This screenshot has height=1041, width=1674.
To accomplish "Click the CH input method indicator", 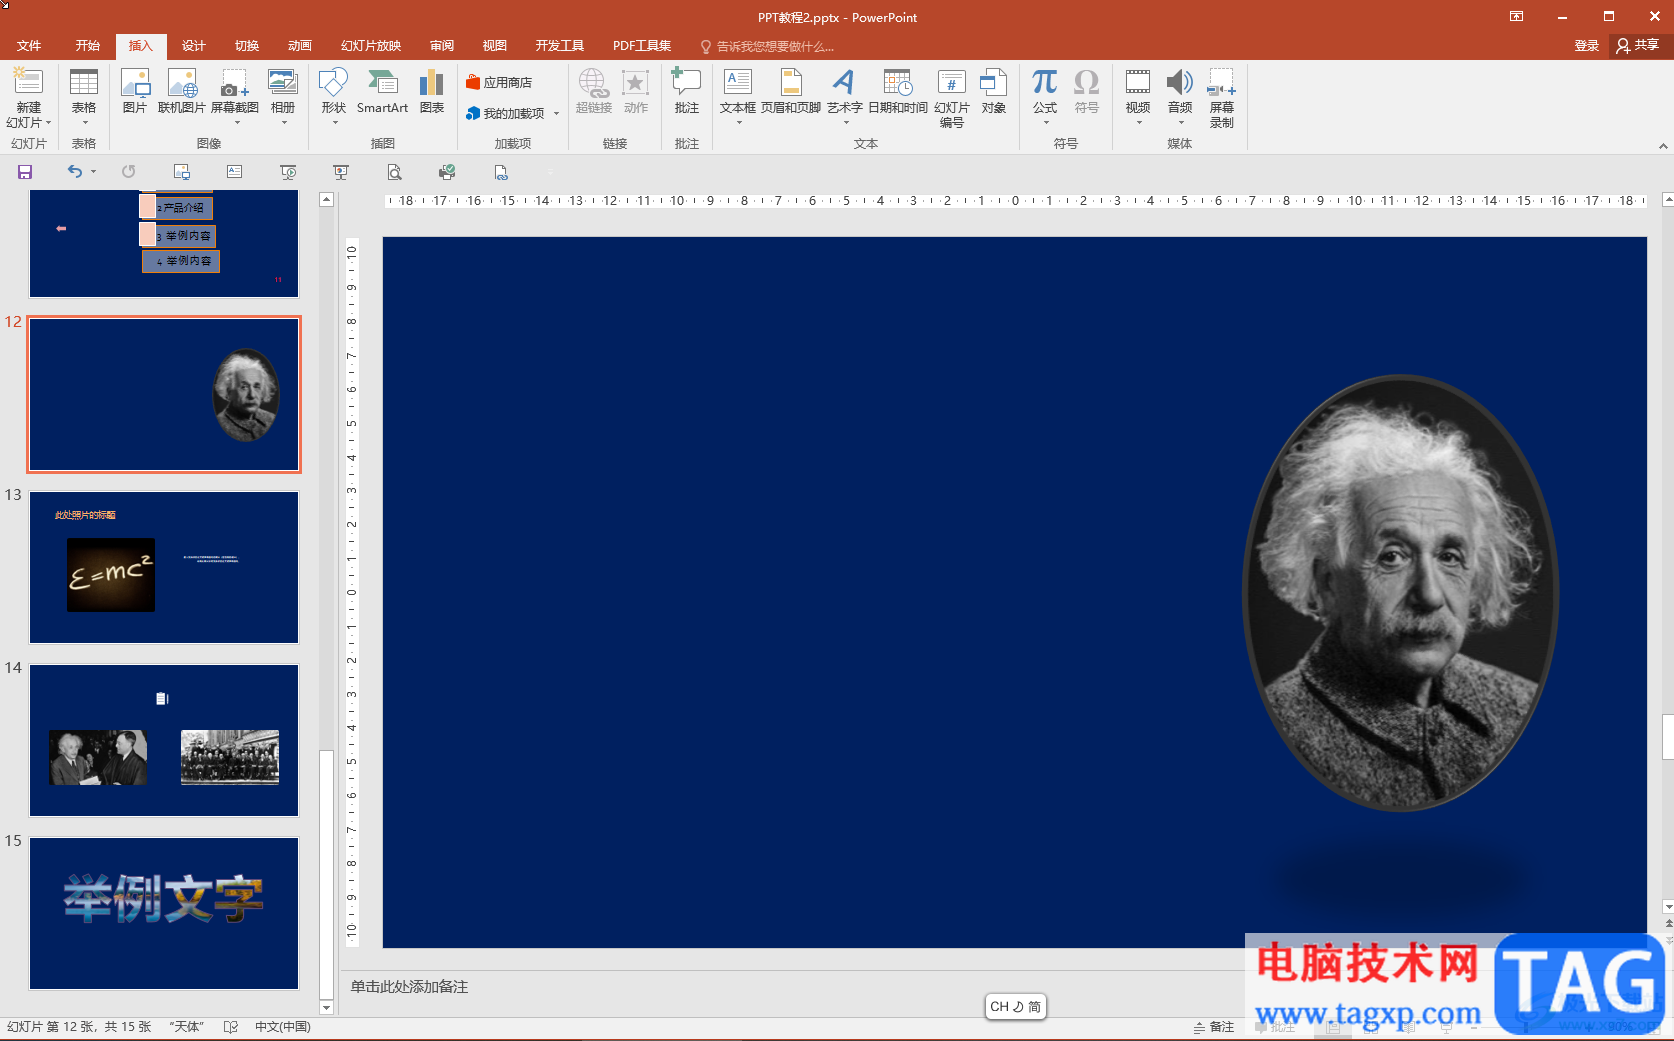I will 1015,1007.
